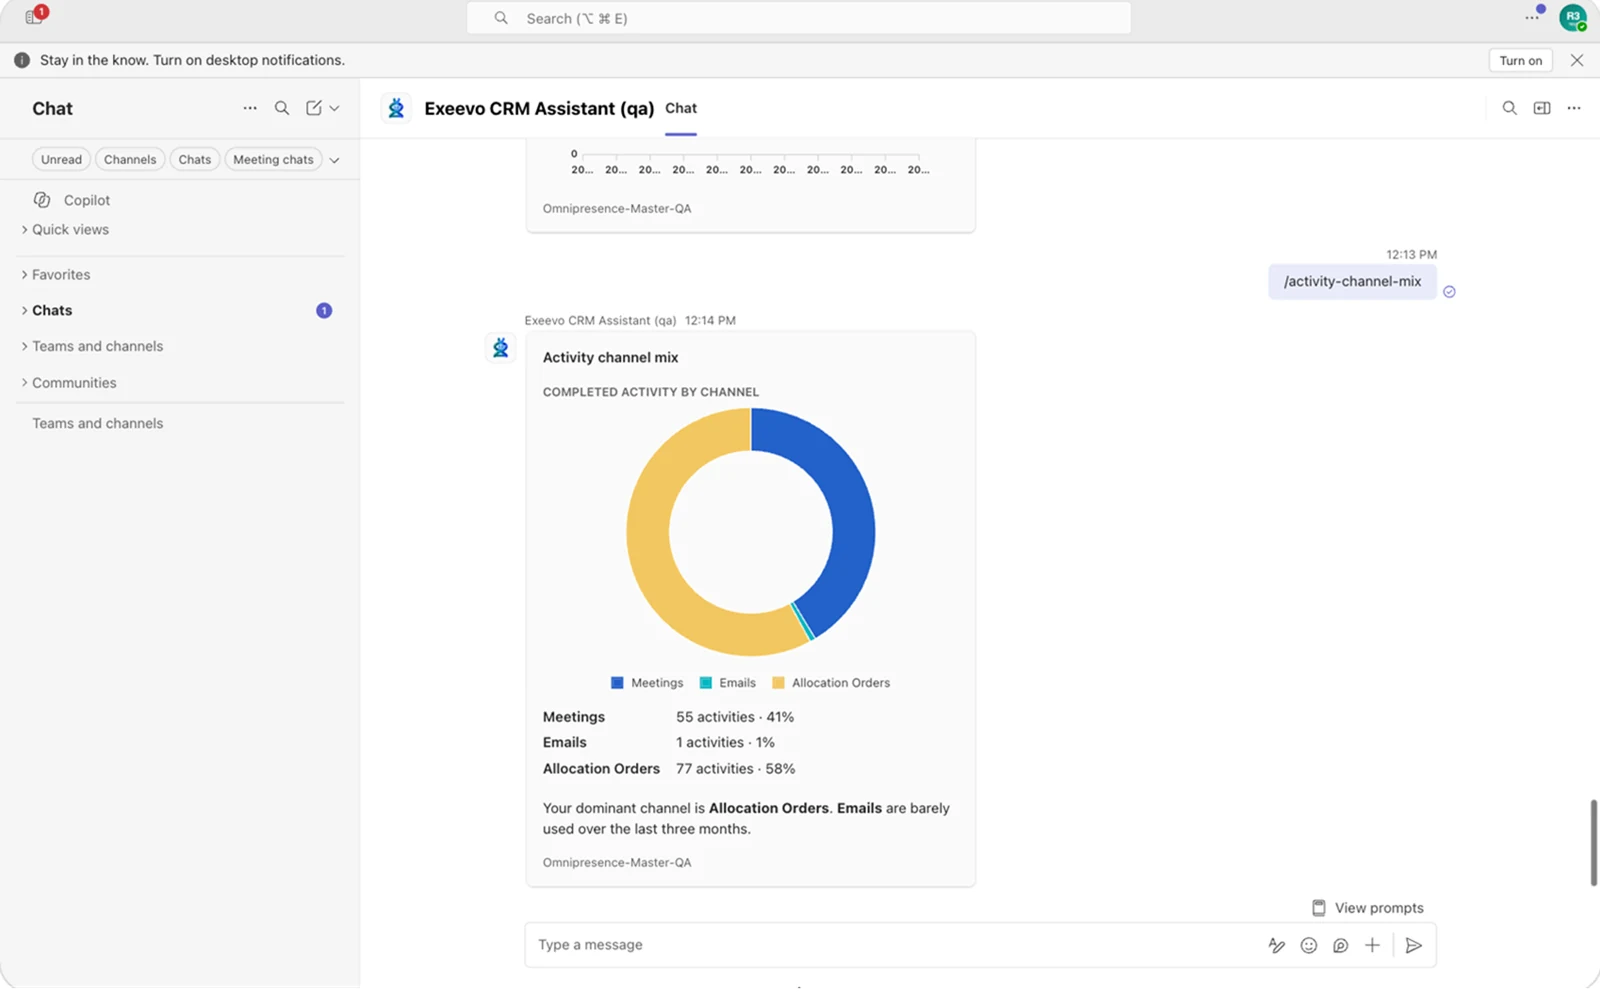Start a new chat with compose icon
The image size is (1600, 1000).
(x=314, y=108)
